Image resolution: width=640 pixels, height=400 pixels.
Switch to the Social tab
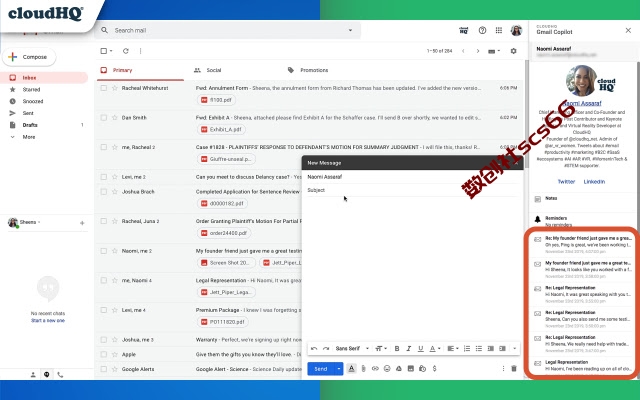213,70
